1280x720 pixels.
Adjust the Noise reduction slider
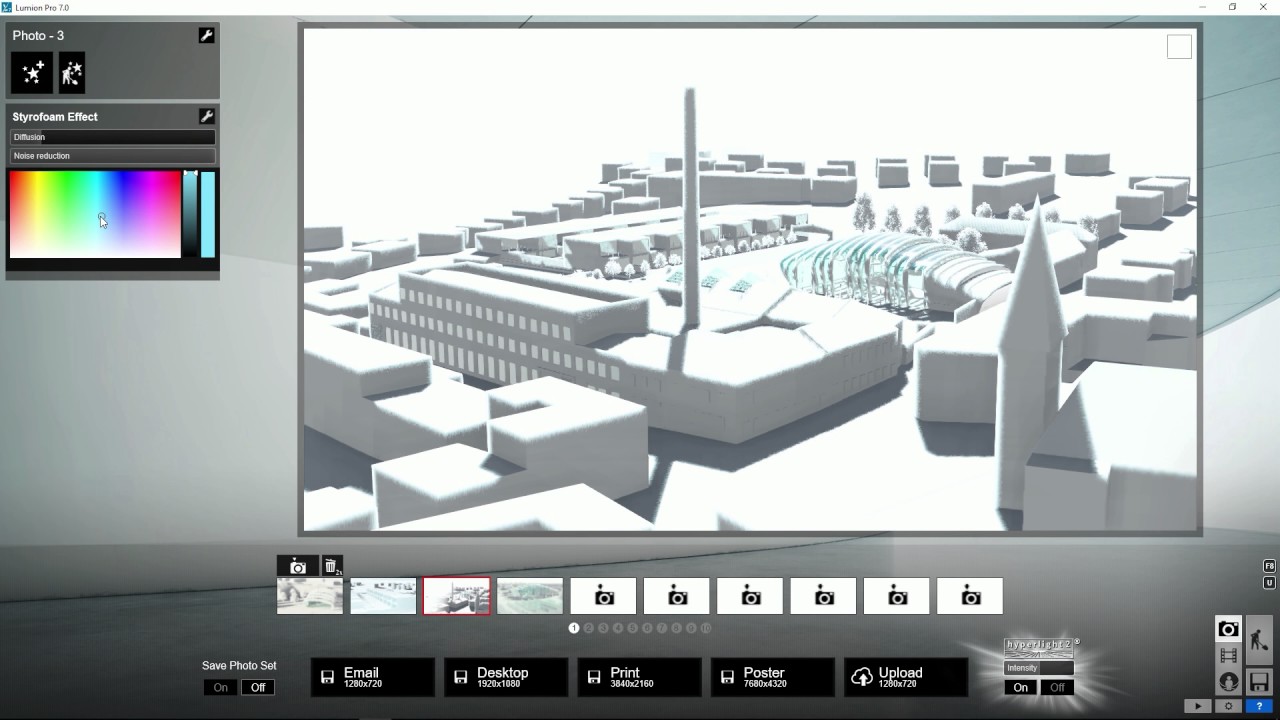[x=112, y=156]
